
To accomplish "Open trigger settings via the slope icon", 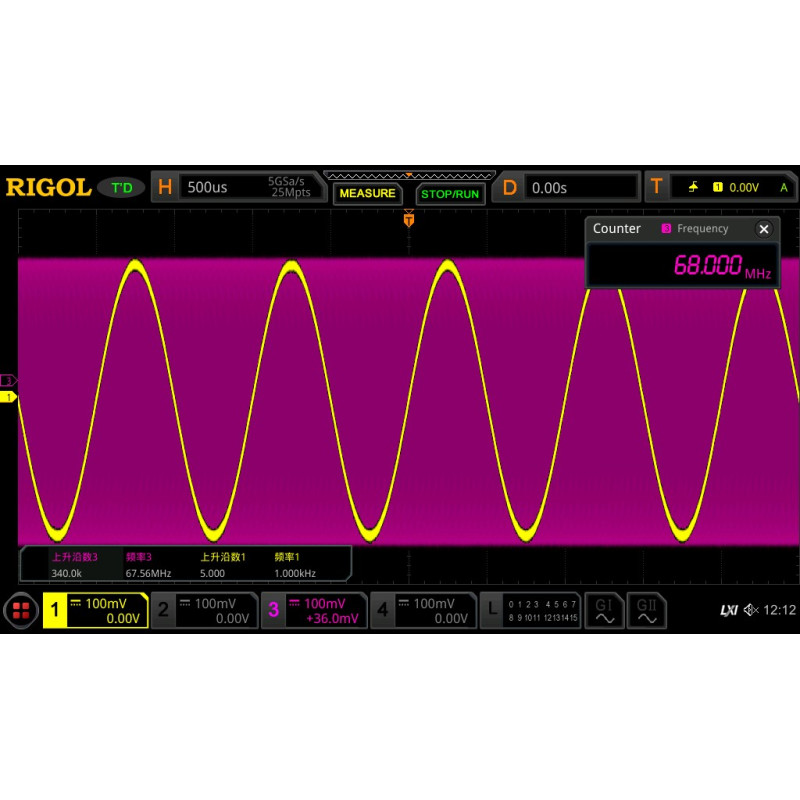I will (692, 186).
